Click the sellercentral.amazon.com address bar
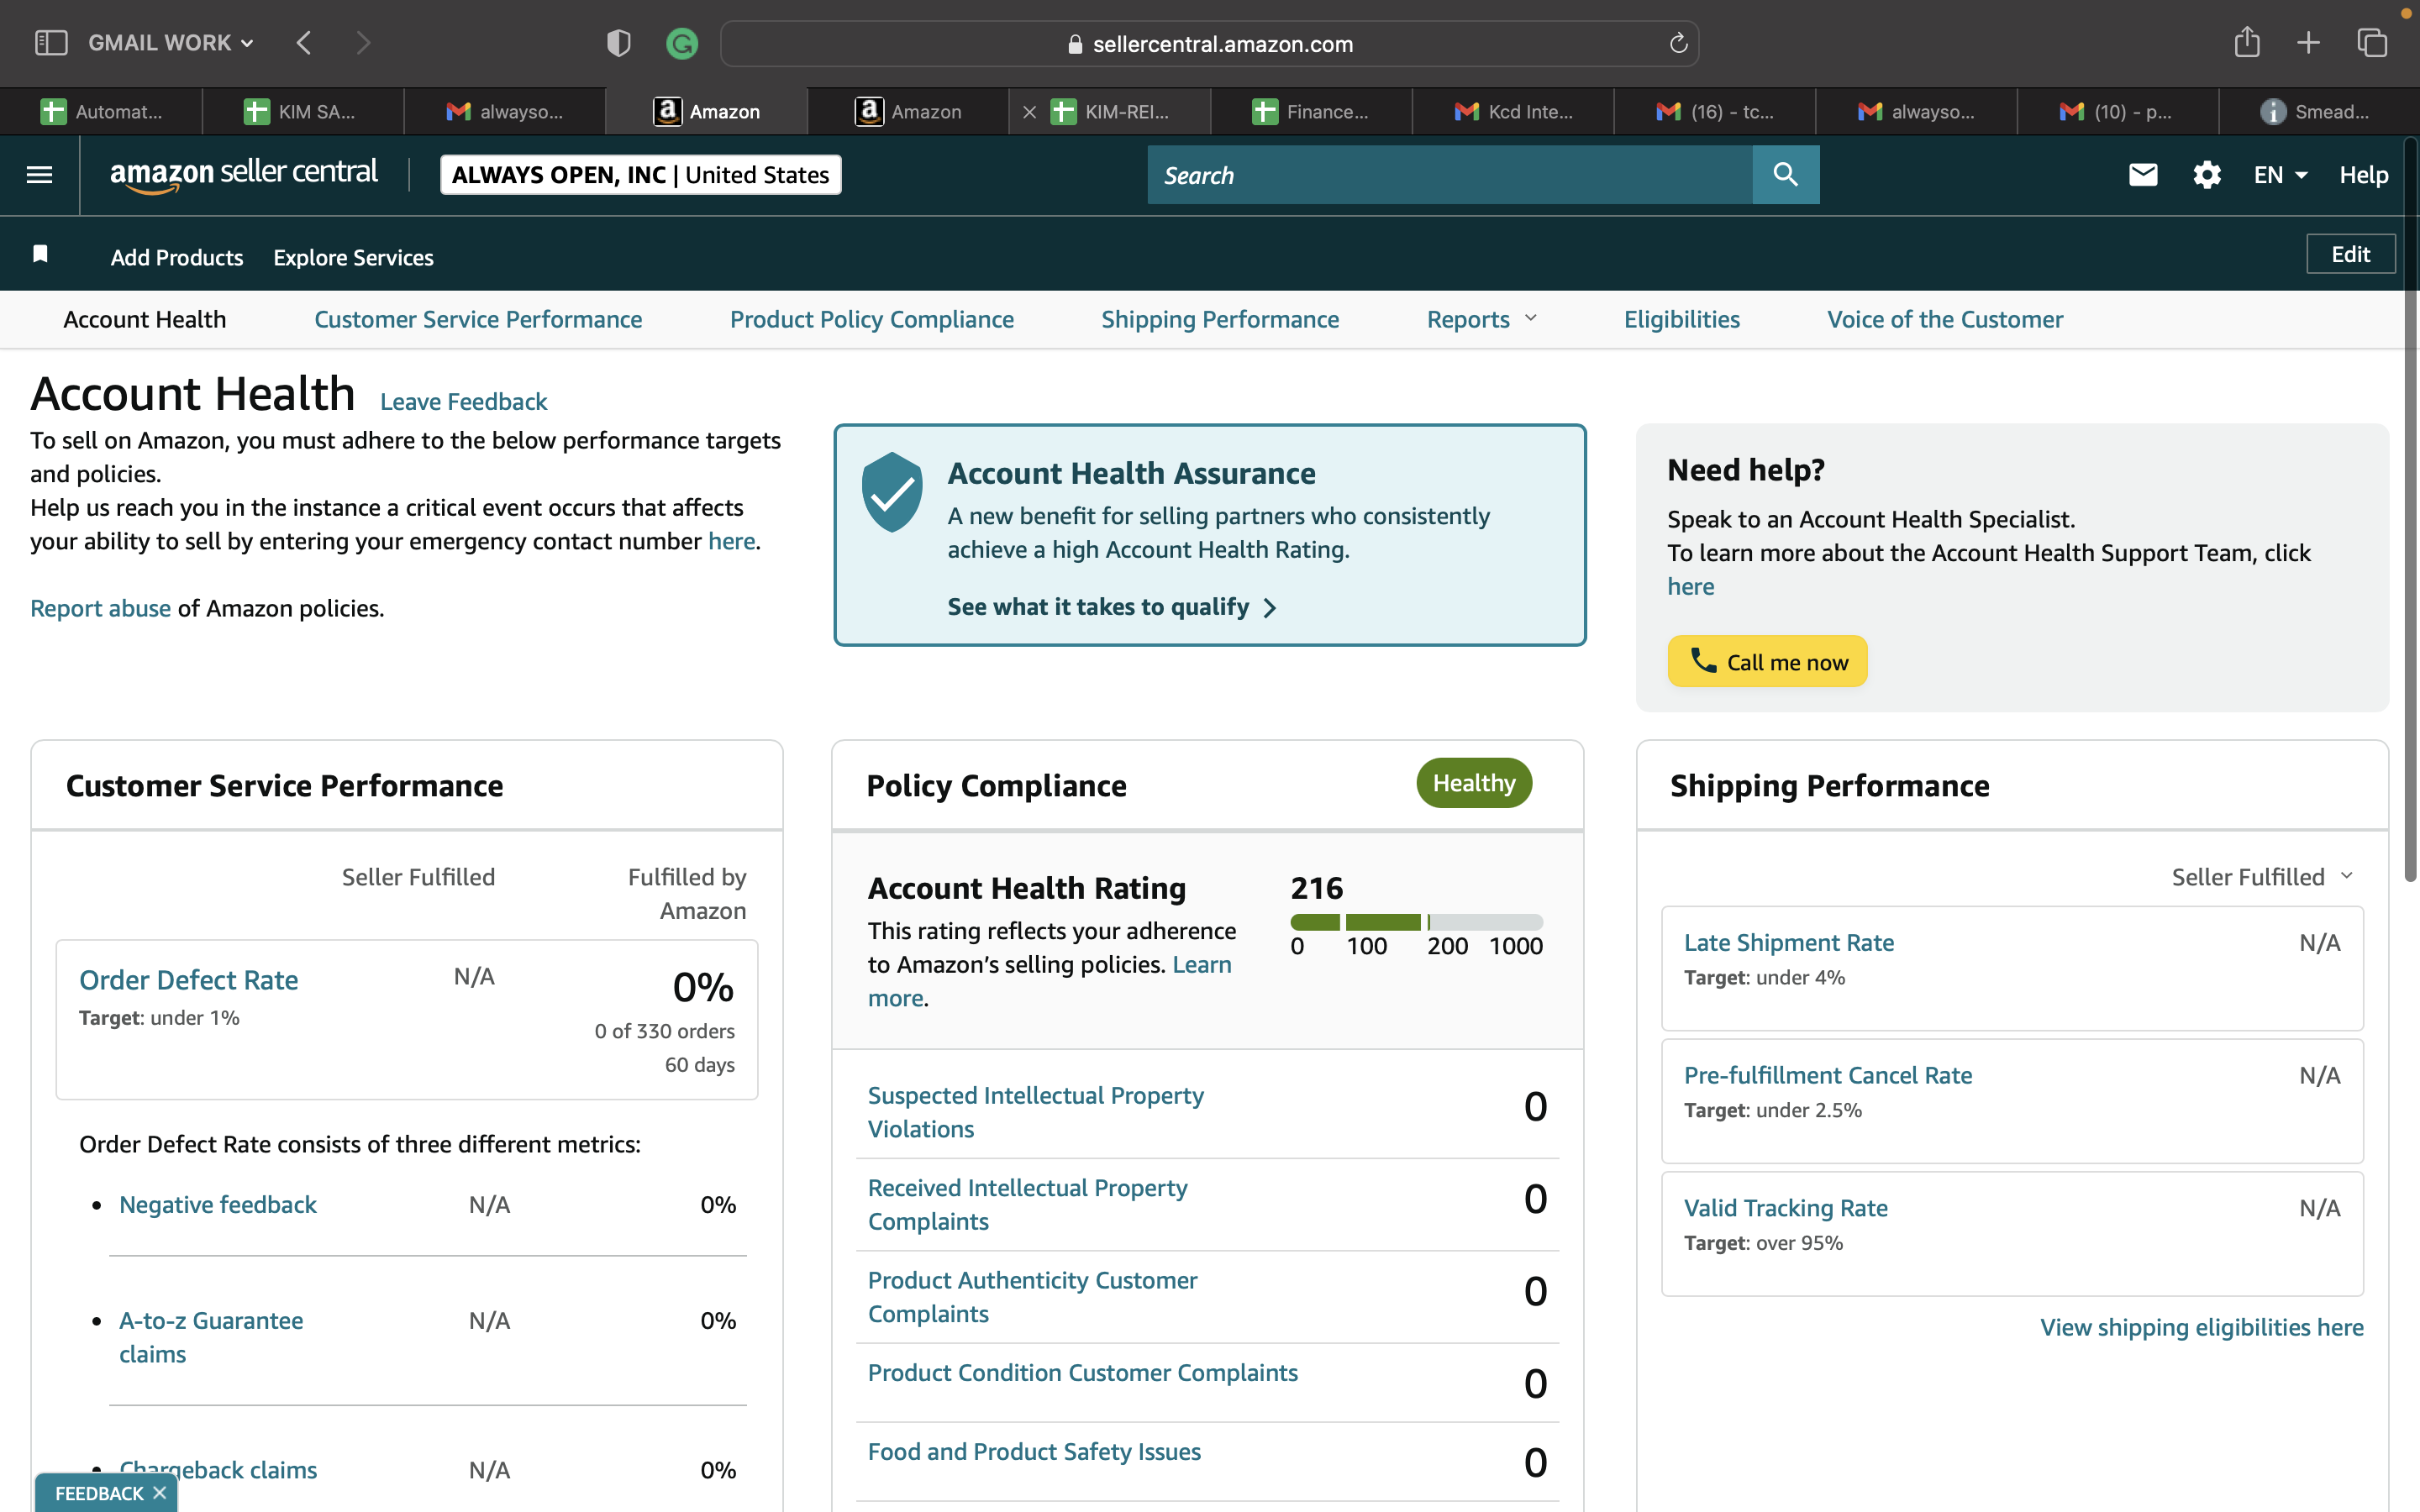The height and width of the screenshot is (1512, 2420). tap(1210, 43)
